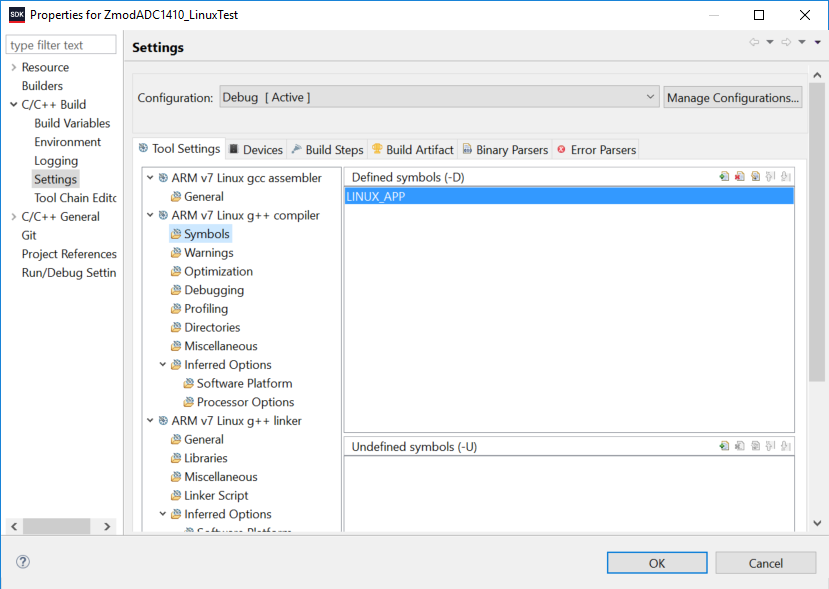Collapse the C/C++ Build tree node
The width and height of the screenshot is (829, 589).
pyautogui.click(x=14, y=104)
